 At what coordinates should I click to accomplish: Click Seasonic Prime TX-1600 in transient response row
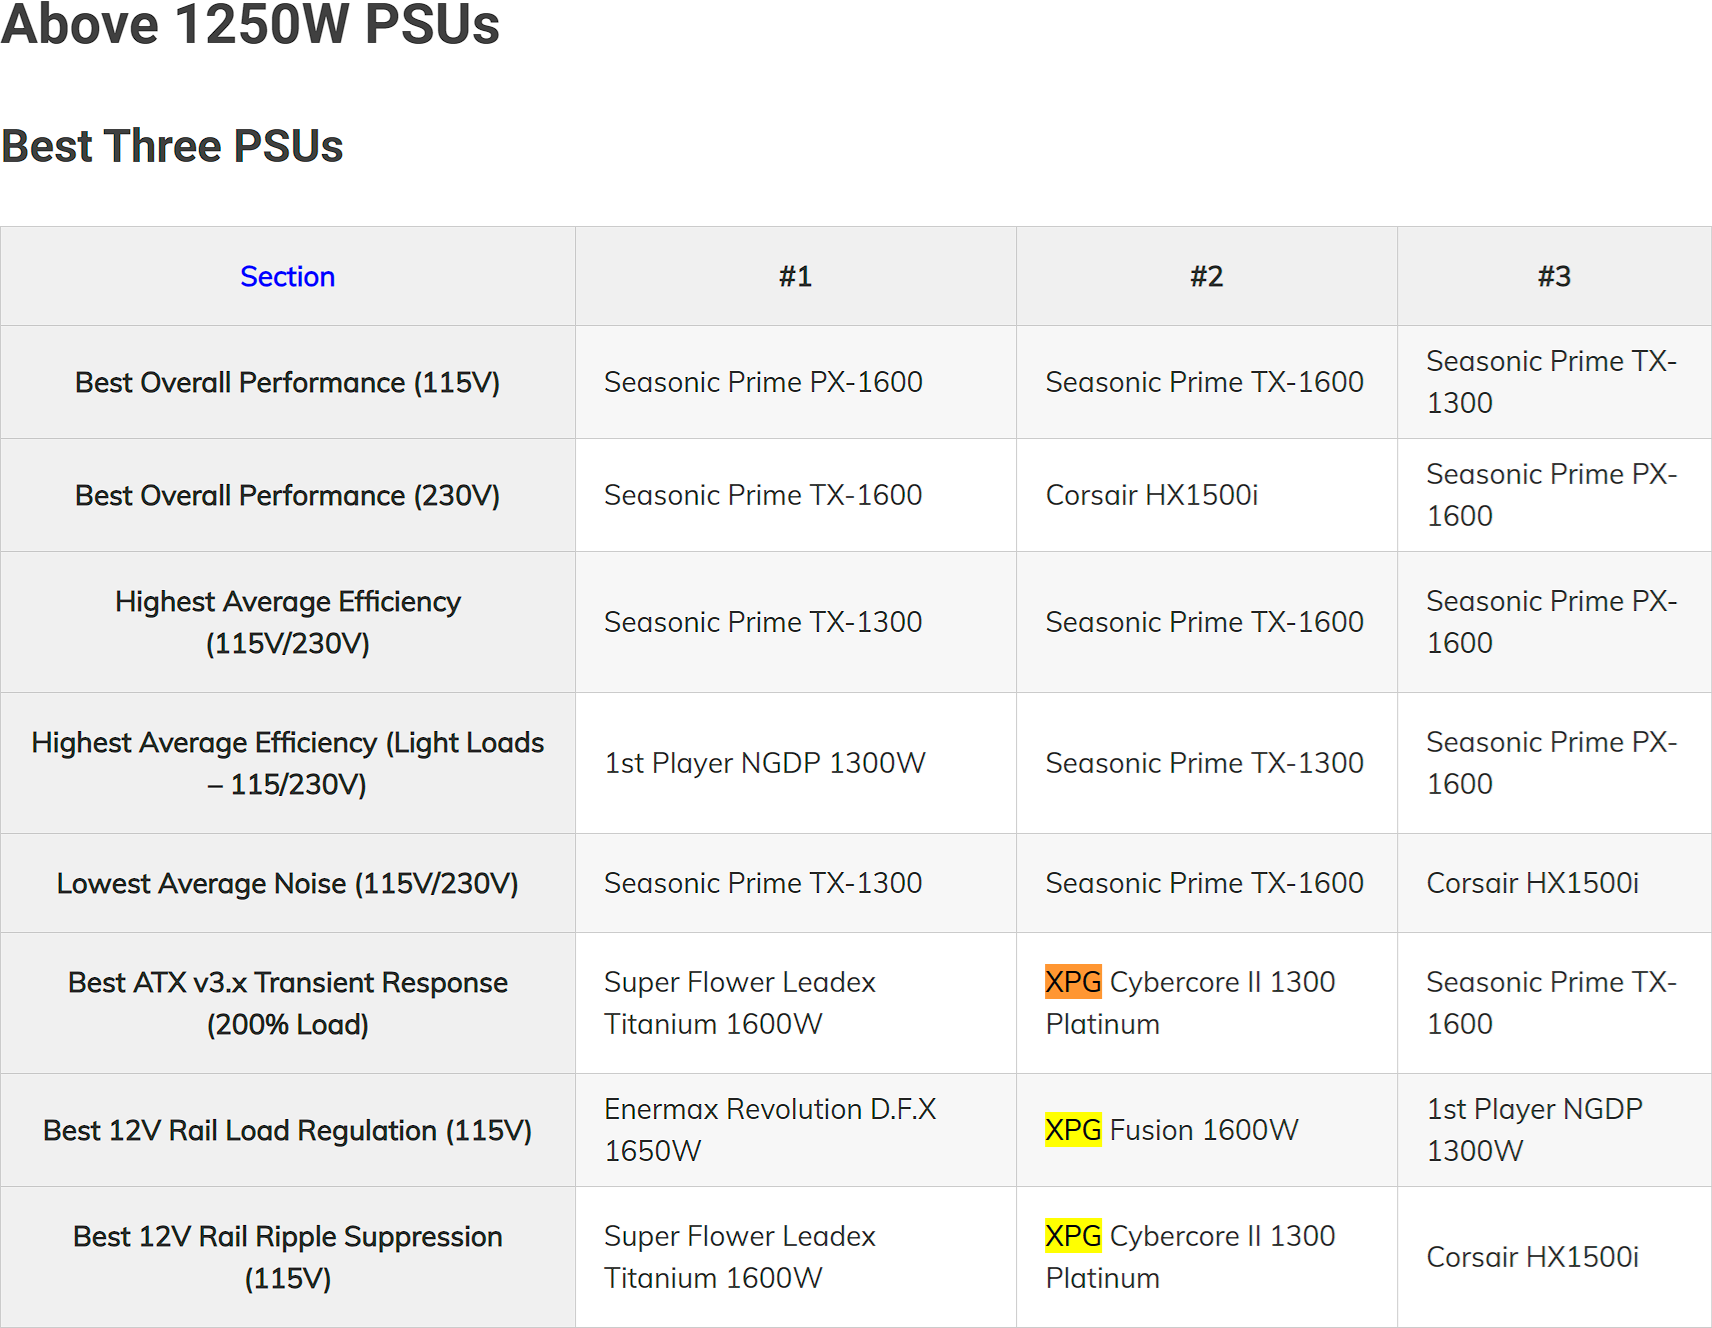tap(1551, 1004)
